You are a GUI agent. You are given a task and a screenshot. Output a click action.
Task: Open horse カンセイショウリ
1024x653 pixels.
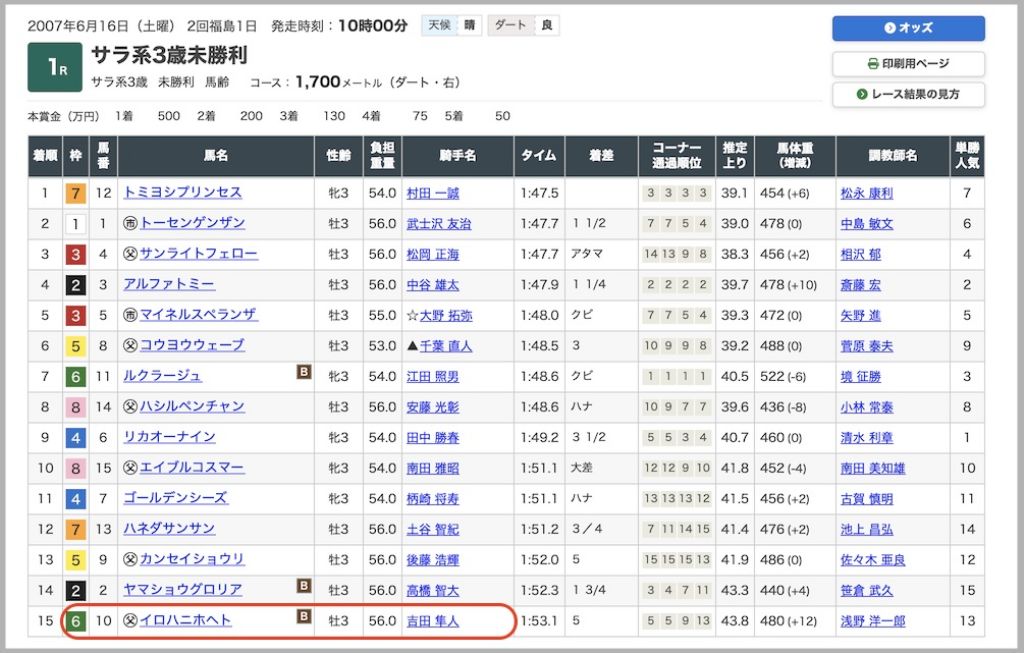pyautogui.click(x=192, y=560)
